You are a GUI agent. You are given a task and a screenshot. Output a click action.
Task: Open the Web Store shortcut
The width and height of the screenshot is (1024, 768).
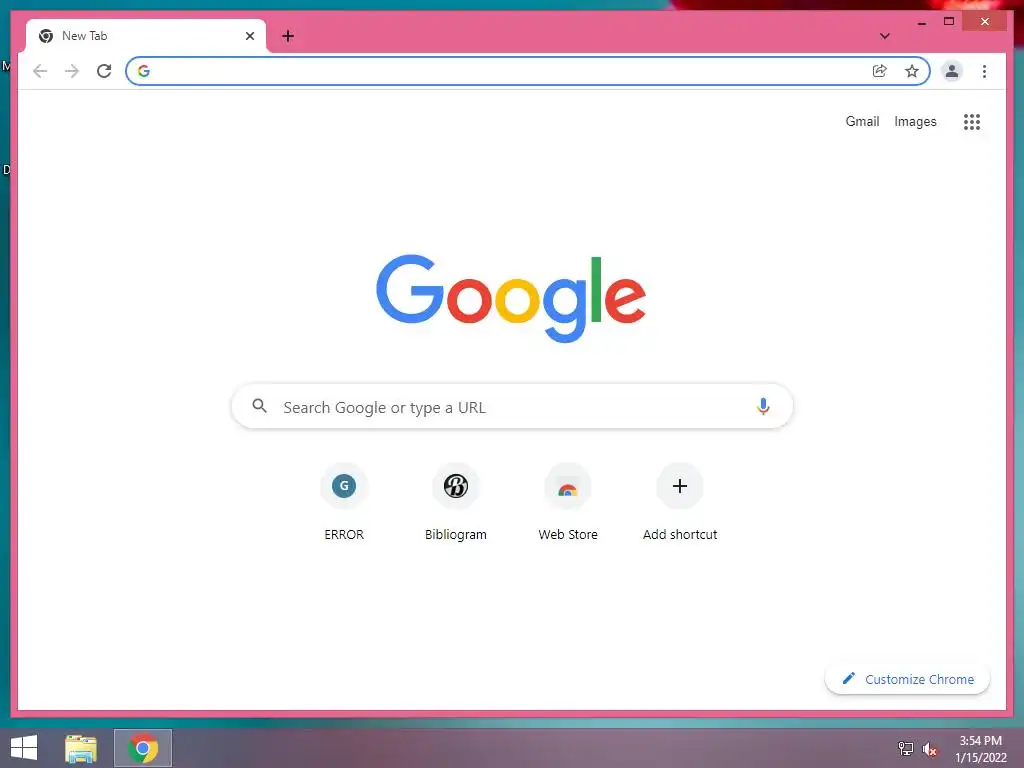(568, 502)
